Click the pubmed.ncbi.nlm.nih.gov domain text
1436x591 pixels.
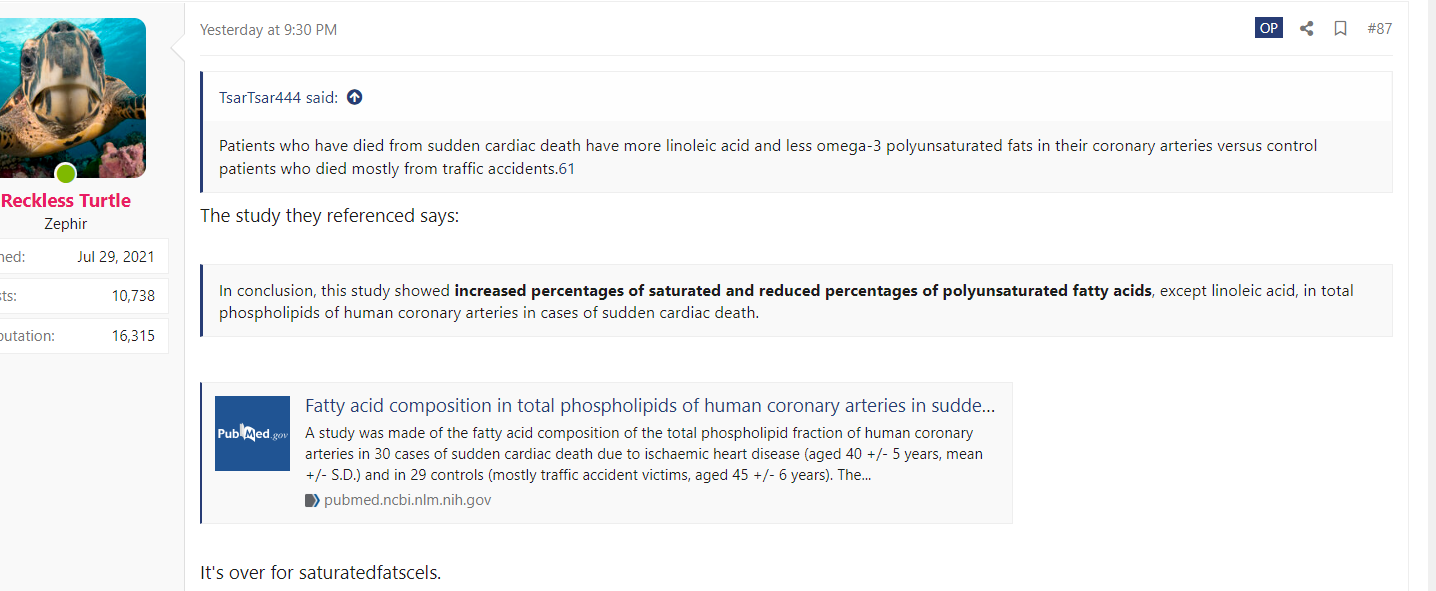(408, 500)
